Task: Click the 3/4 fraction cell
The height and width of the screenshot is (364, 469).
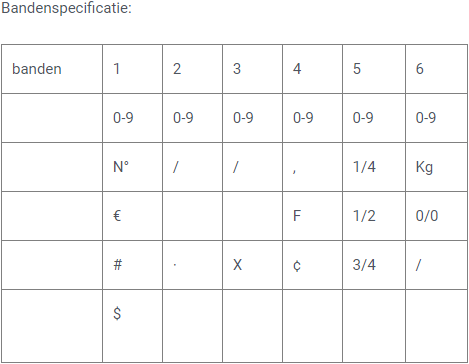Action: pos(374,265)
